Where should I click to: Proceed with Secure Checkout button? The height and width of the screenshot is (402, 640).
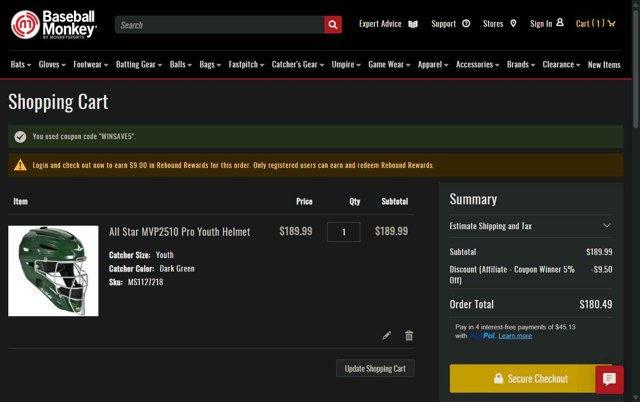(531, 379)
